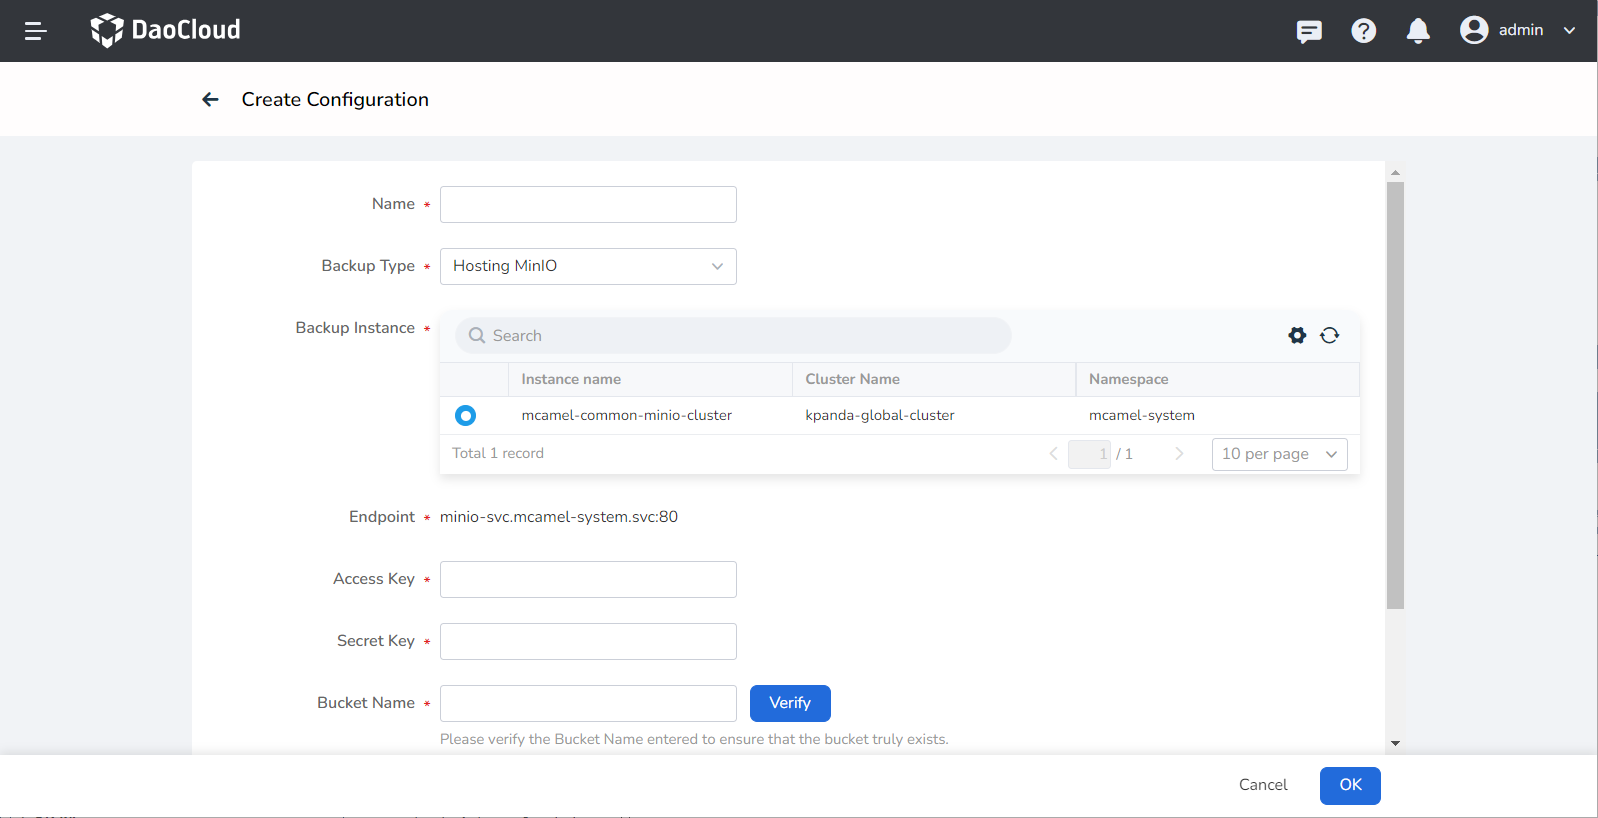The width and height of the screenshot is (1598, 818).
Task: Open the help question mark icon
Action: pyautogui.click(x=1363, y=31)
